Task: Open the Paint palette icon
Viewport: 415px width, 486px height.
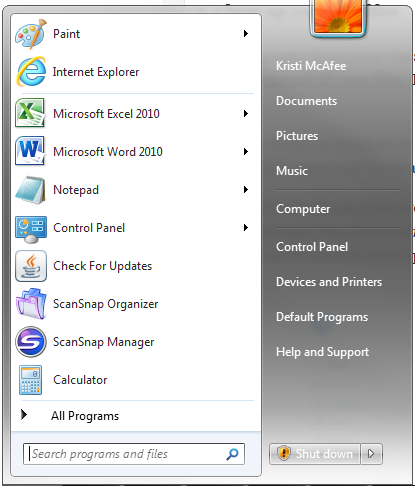Action: pos(31,34)
